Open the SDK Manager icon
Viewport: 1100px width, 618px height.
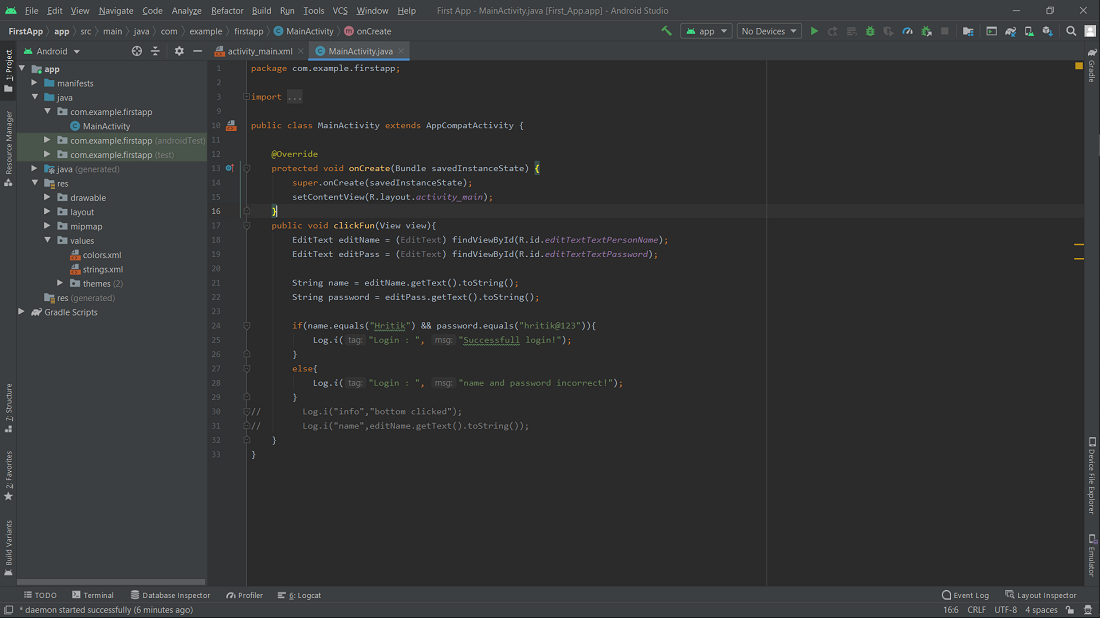point(1047,31)
